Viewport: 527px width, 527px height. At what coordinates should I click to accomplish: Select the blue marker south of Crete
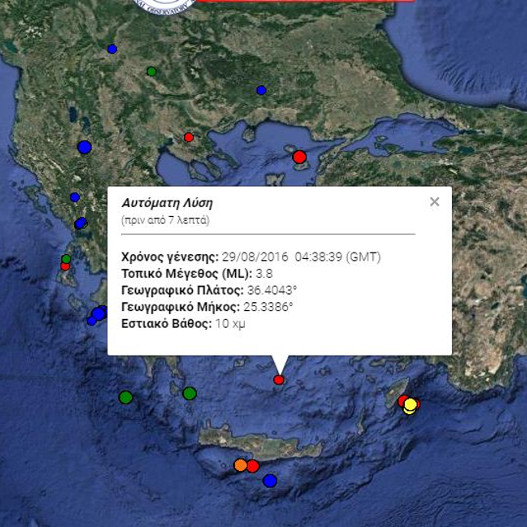click(270, 481)
